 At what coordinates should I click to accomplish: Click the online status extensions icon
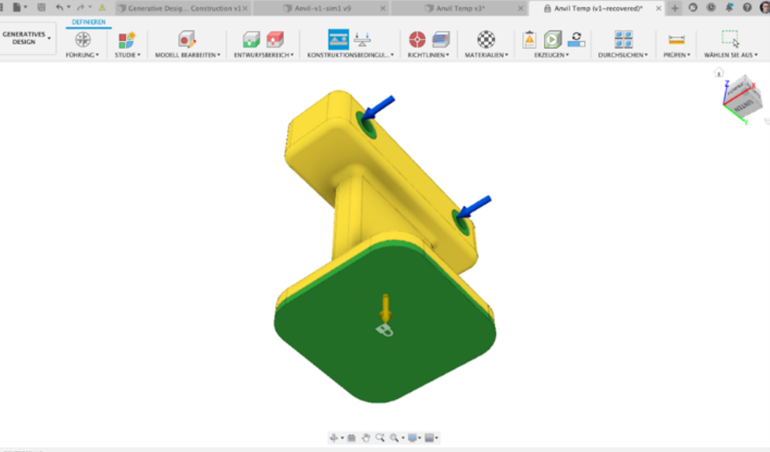pos(693,7)
